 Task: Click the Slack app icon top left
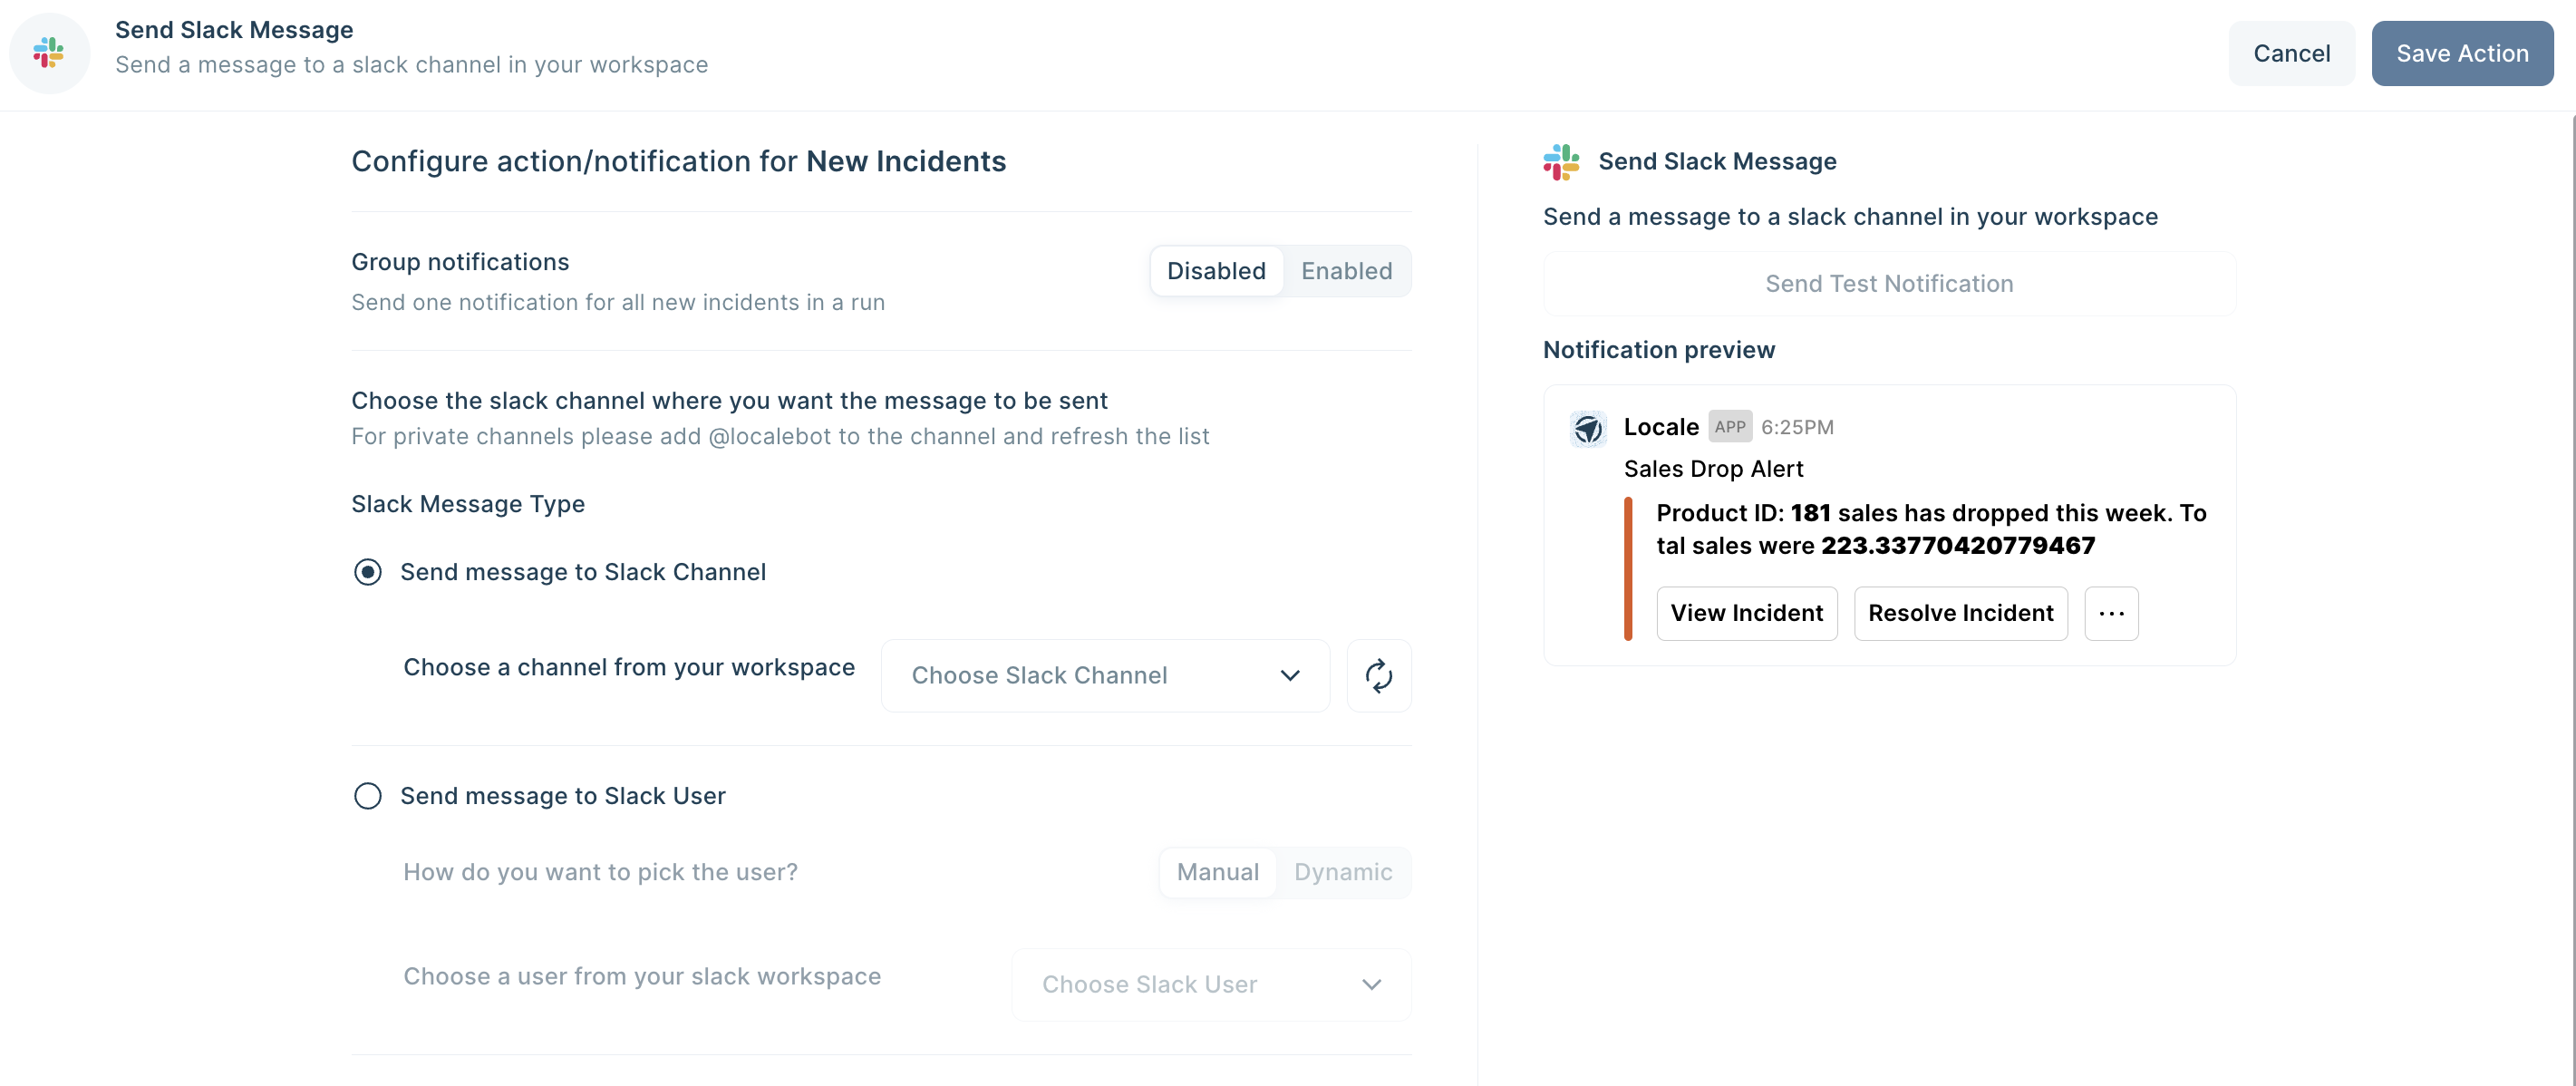coord(53,53)
